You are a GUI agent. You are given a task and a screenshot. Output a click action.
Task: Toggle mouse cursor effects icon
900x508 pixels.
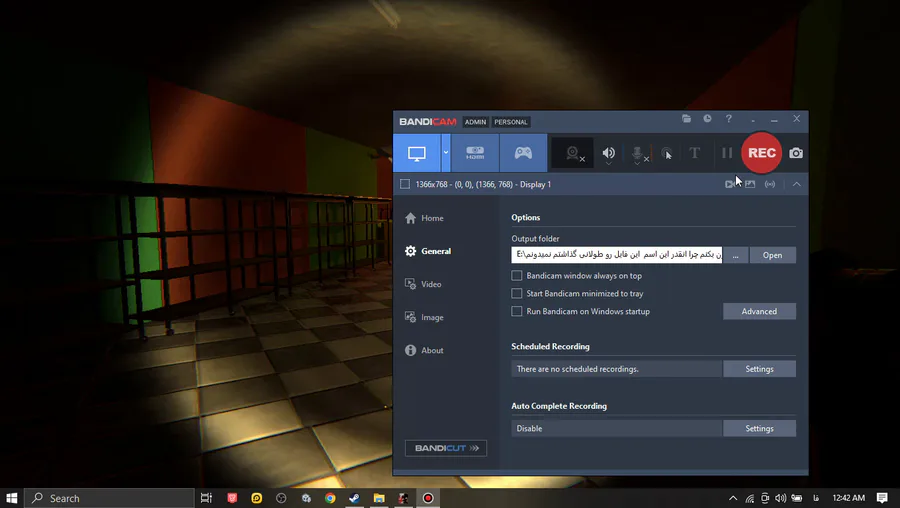666,153
